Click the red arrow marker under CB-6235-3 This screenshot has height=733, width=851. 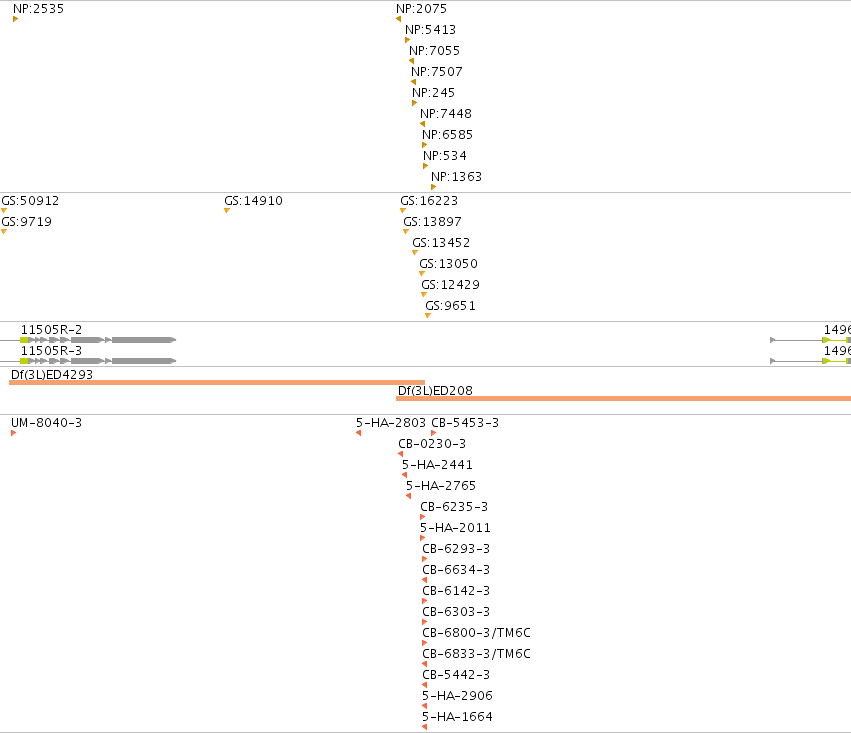coord(423,517)
